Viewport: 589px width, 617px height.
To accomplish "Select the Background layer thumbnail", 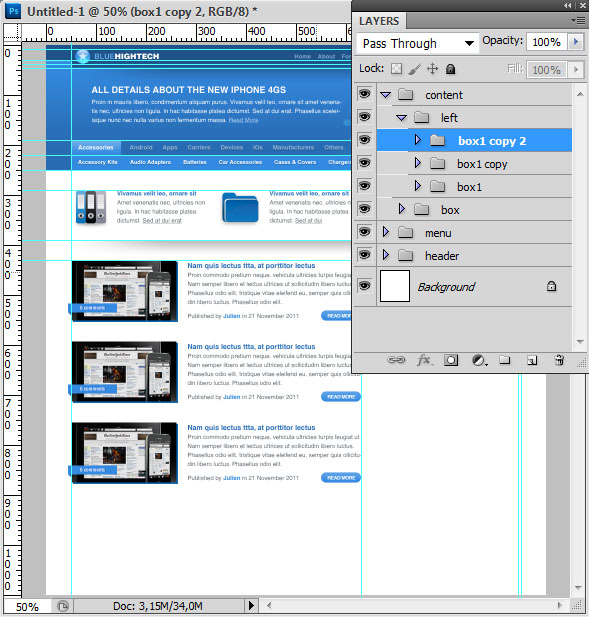I will pyautogui.click(x=395, y=286).
